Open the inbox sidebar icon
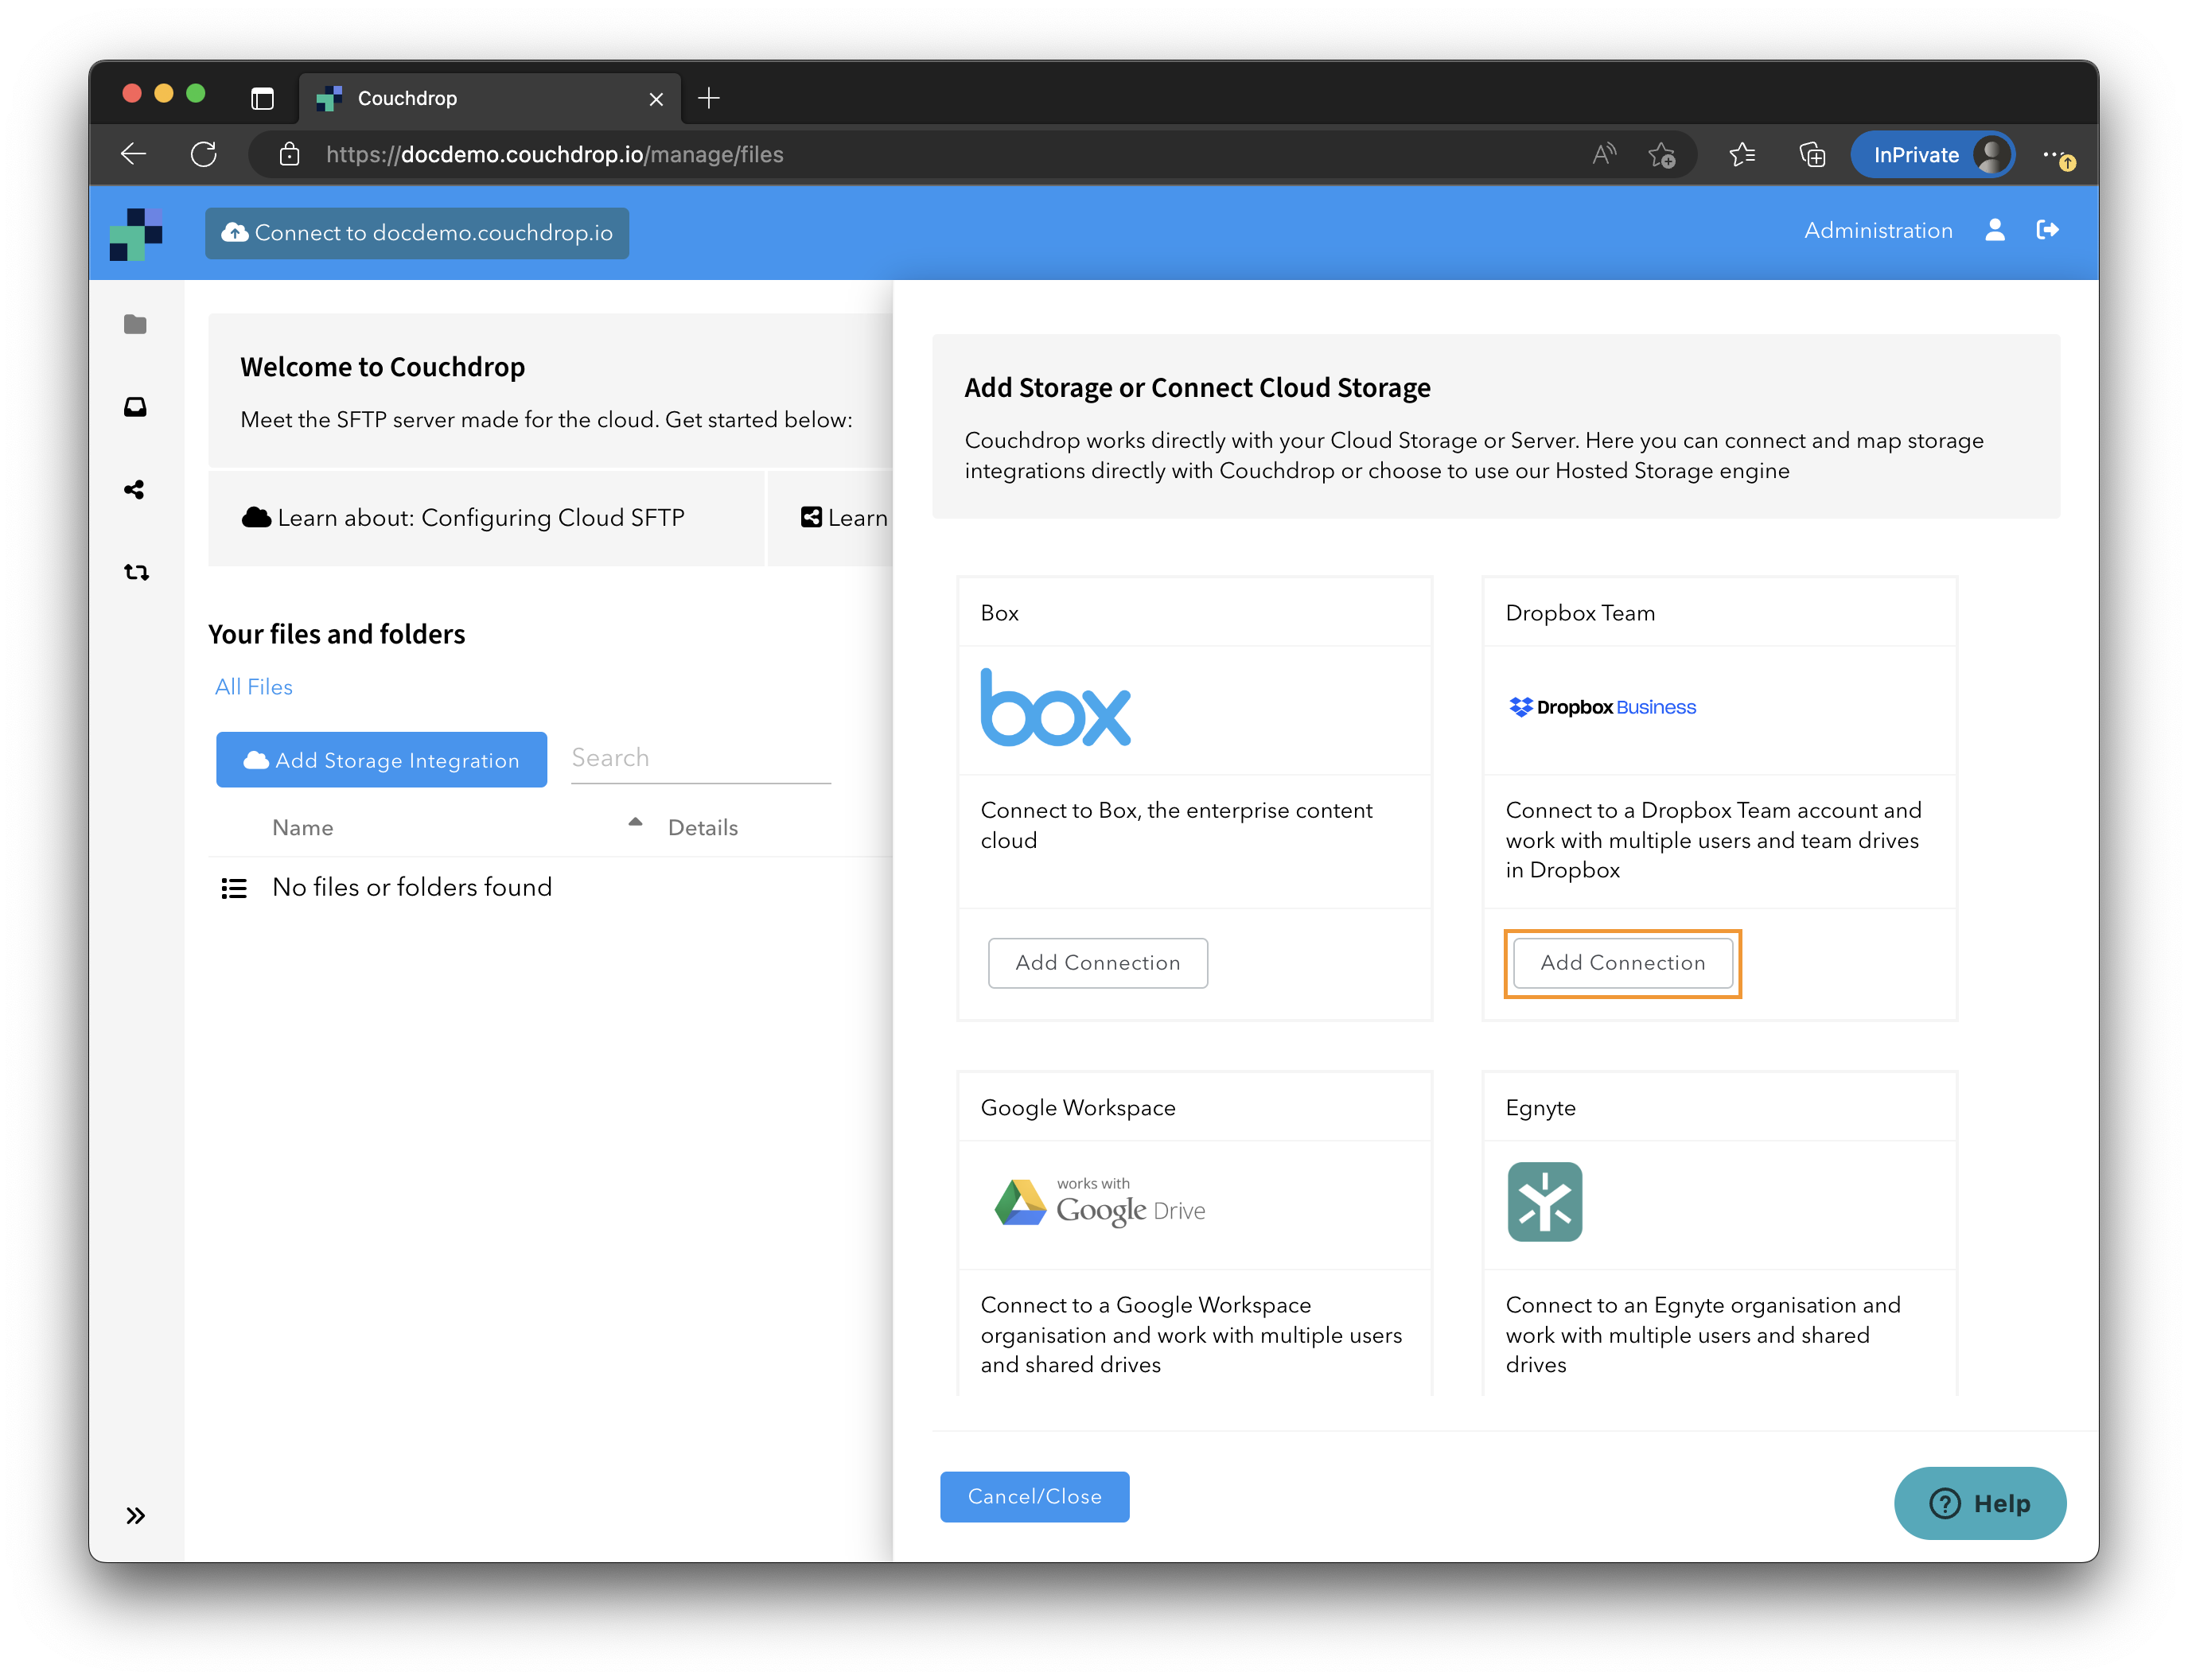Screen dimensions: 2188x1680 coord(135,407)
